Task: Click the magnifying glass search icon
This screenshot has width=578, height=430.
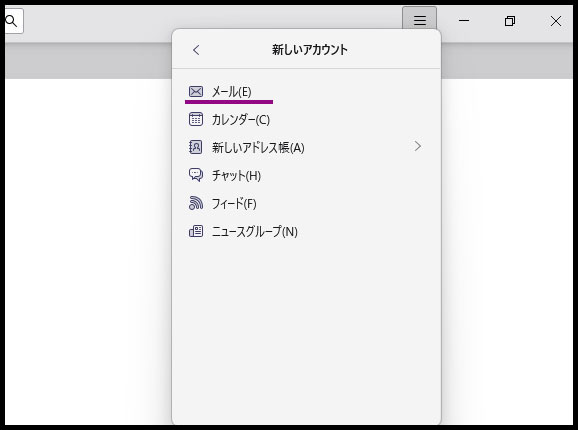Action: pos(11,21)
